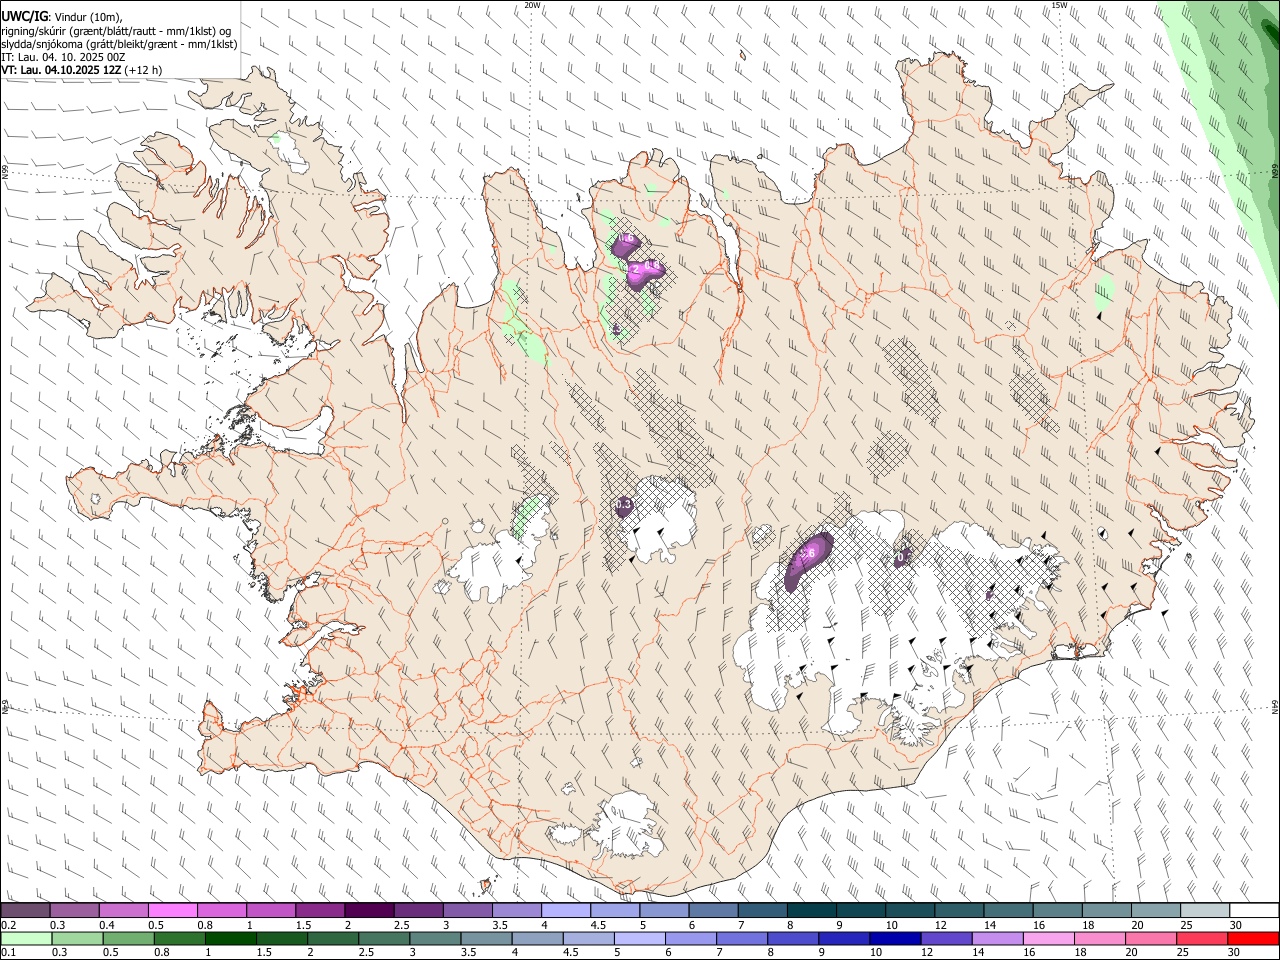This screenshot has width=1280, height=960.
Task: Click the '30' label on the lower rain scale
Action: [1234, 953]
